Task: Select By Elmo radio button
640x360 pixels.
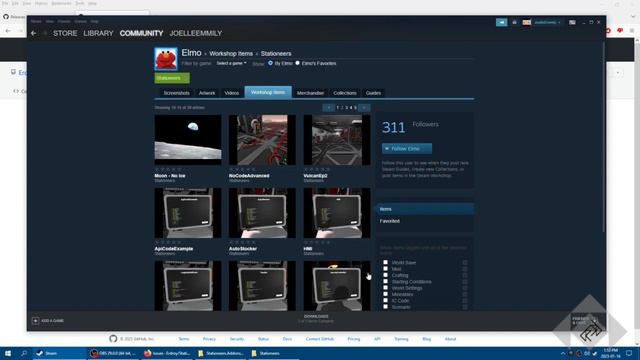Action: [270, 63]
